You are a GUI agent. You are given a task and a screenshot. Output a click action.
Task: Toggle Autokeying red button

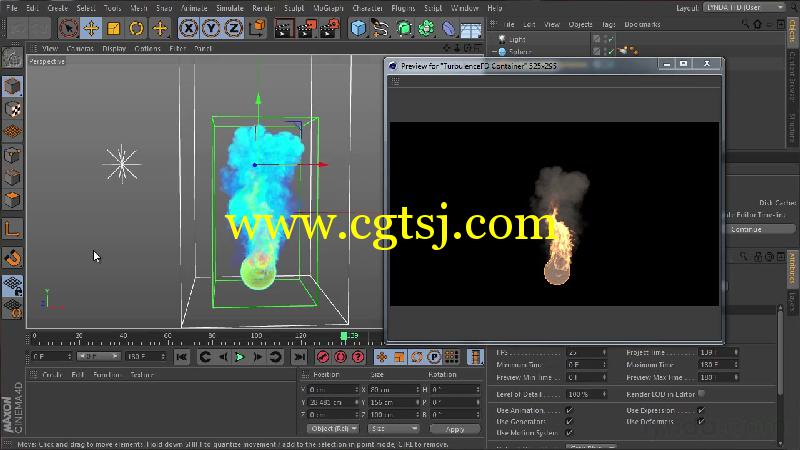(340, 357)
